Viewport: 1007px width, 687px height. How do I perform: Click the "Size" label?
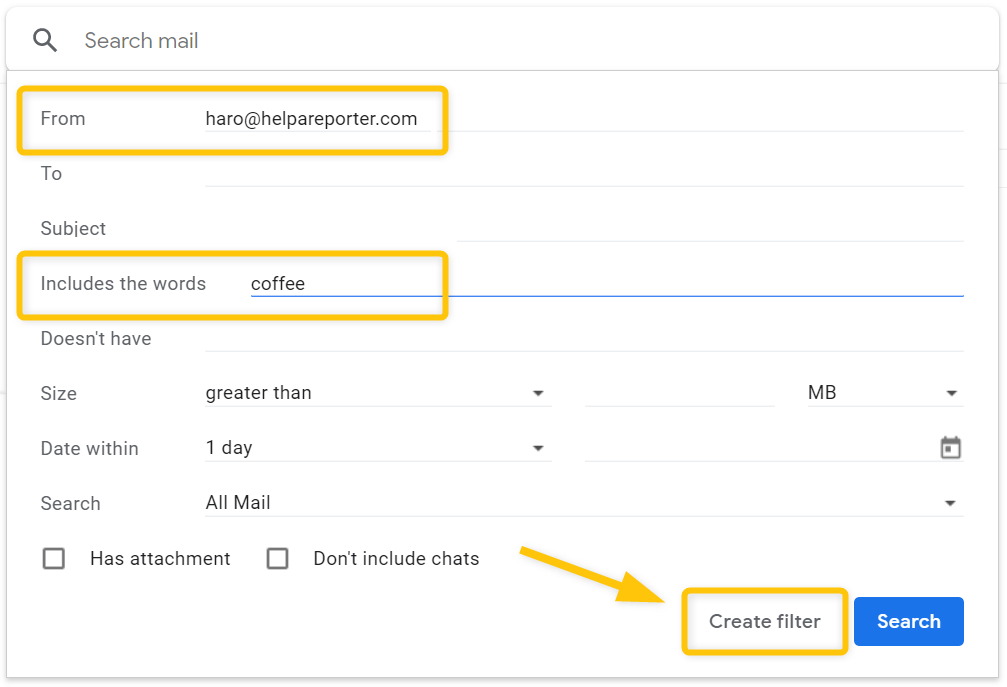pos(58,393)
